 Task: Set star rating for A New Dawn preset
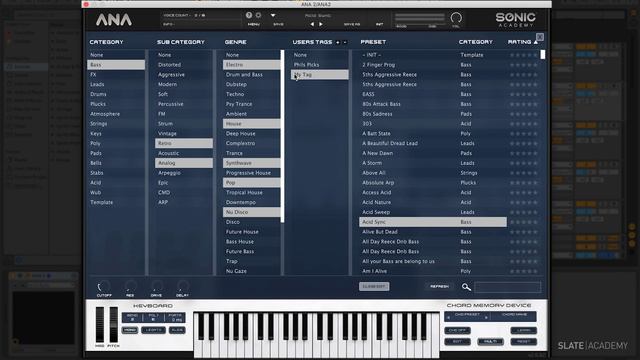click(524, 153)
